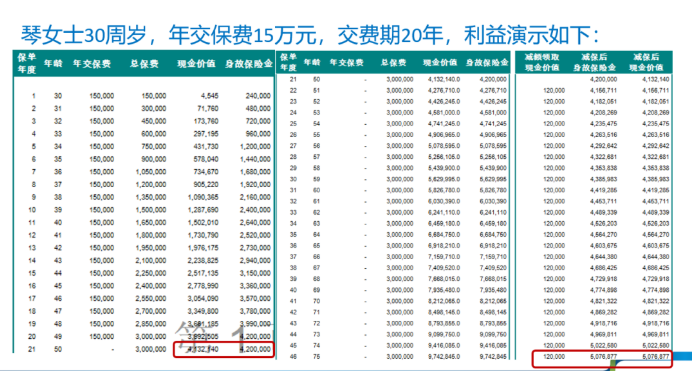This screenshot has width=694, height=388.
Task: Select cash value 4,581,000.0
Action: tap(444, 113)
